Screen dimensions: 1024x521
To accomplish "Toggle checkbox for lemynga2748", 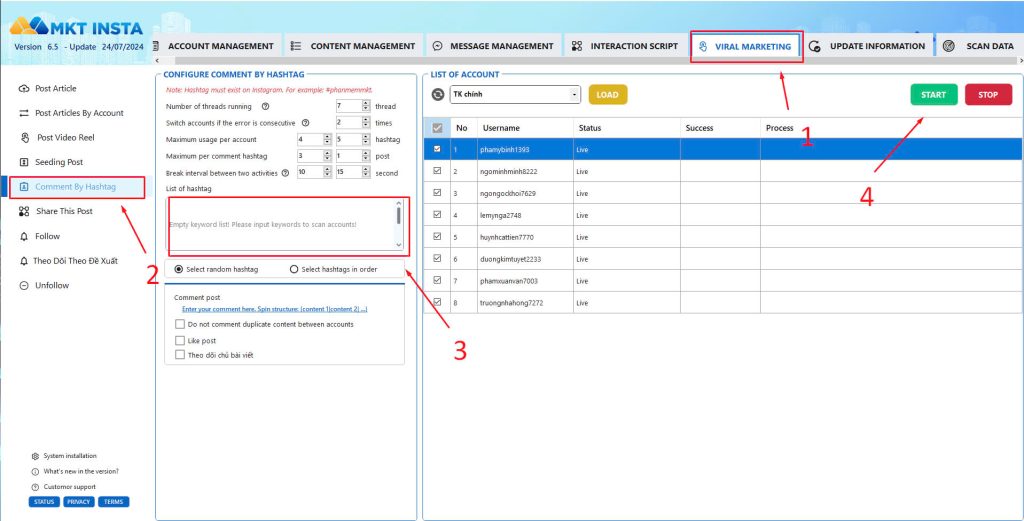I will click(438, 215).
